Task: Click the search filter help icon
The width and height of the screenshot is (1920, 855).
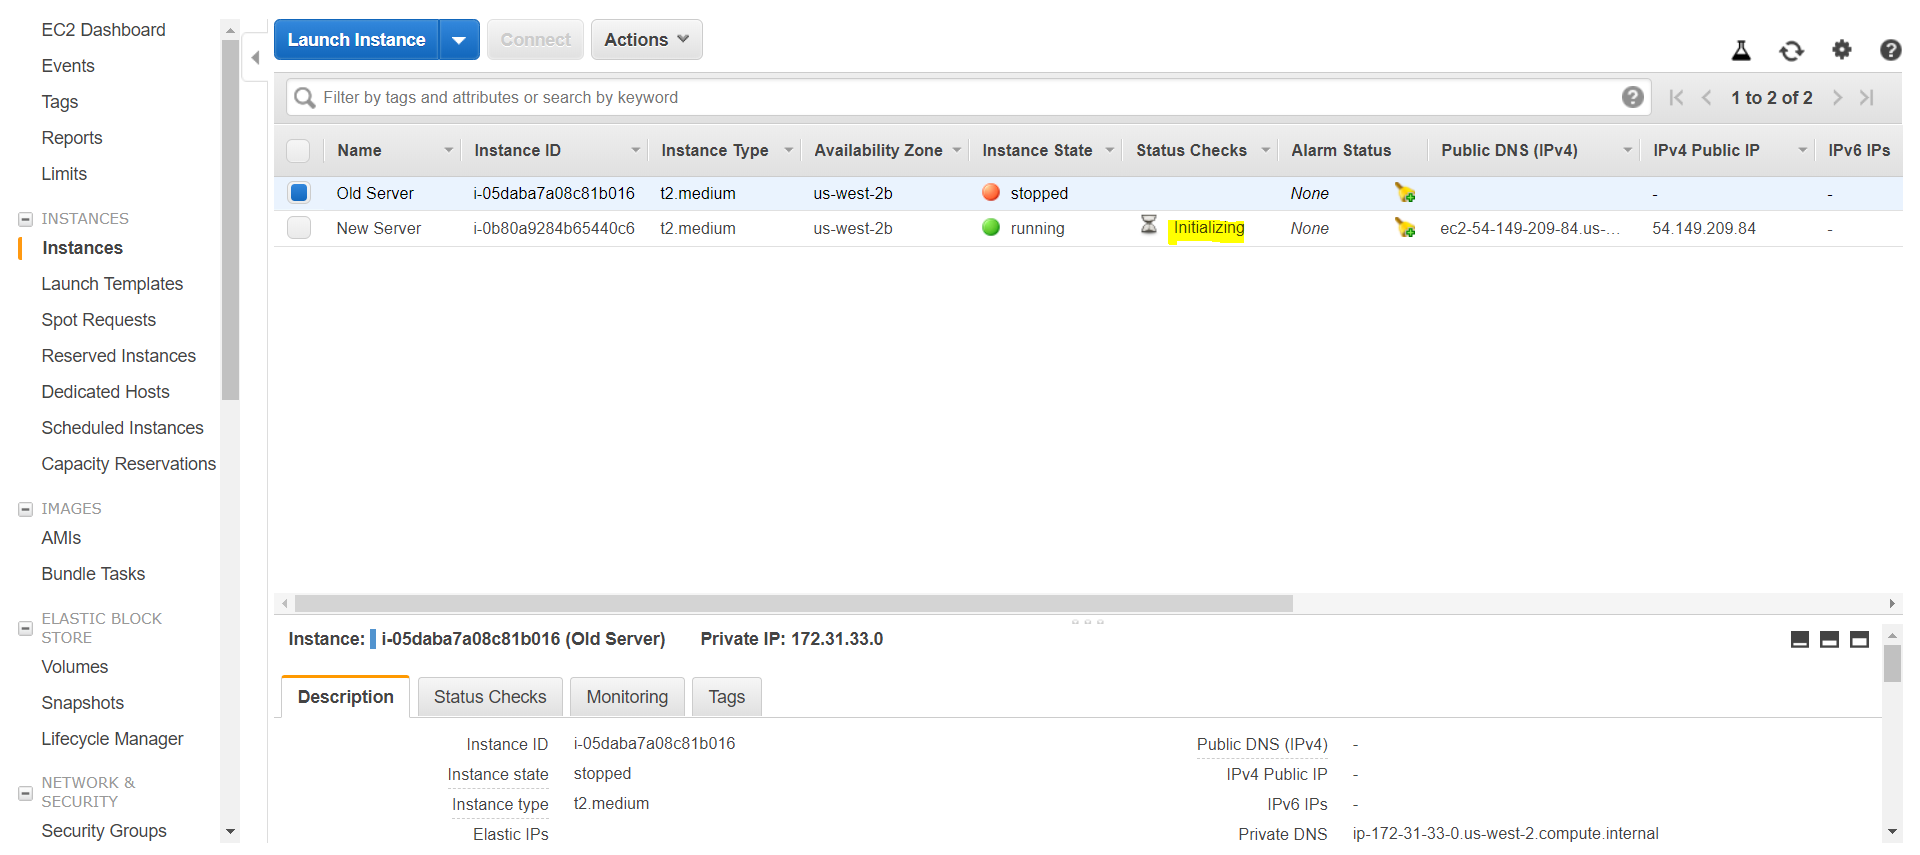Action: pyautogui.click(x=1632, y=97)
